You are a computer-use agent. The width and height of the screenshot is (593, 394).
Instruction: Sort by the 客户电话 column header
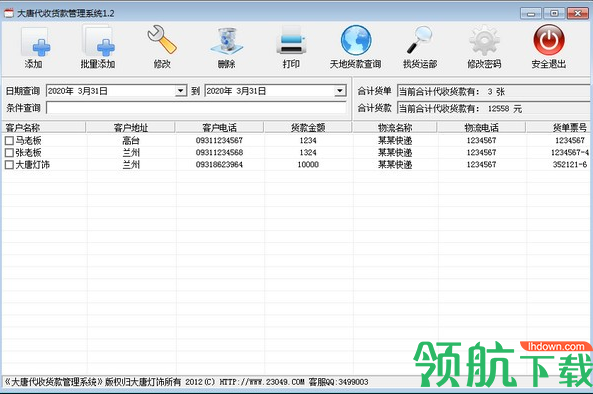[219, 127]
